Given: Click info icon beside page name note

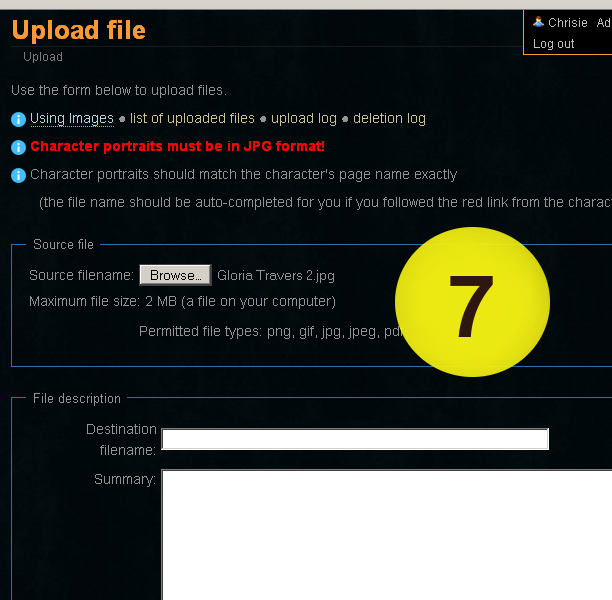Looking at the screenshot, I should (18, 175).
